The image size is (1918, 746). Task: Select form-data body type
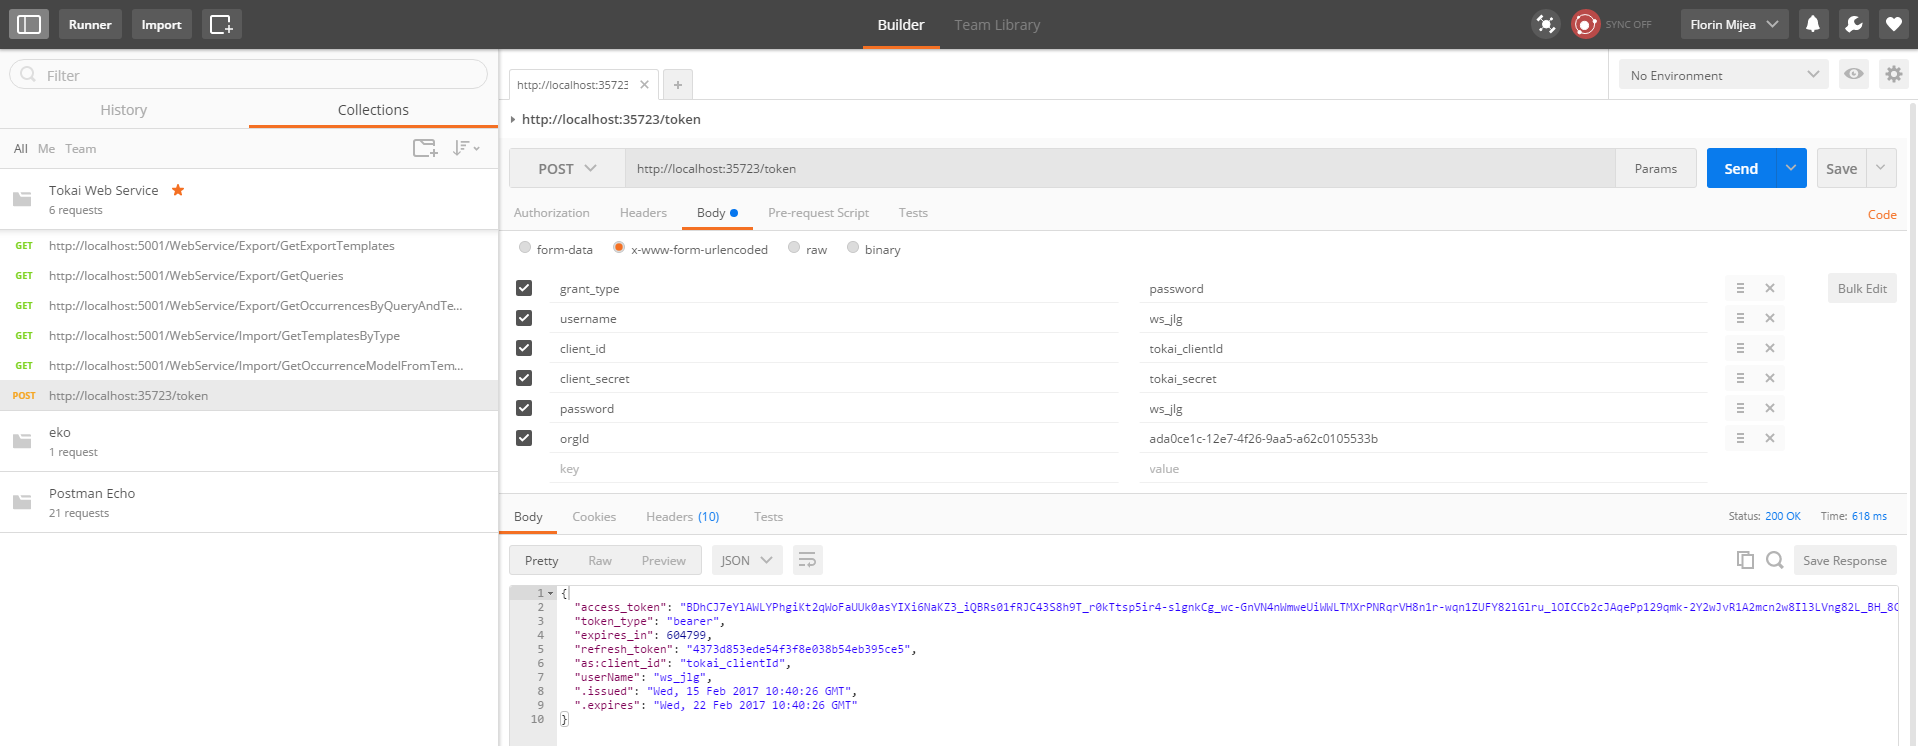pos(525,248)
